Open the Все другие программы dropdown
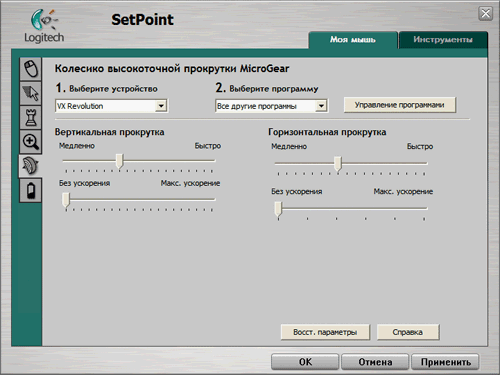This screenshot has height=375, width=500. pyautogui.click(x=272, y=106)
